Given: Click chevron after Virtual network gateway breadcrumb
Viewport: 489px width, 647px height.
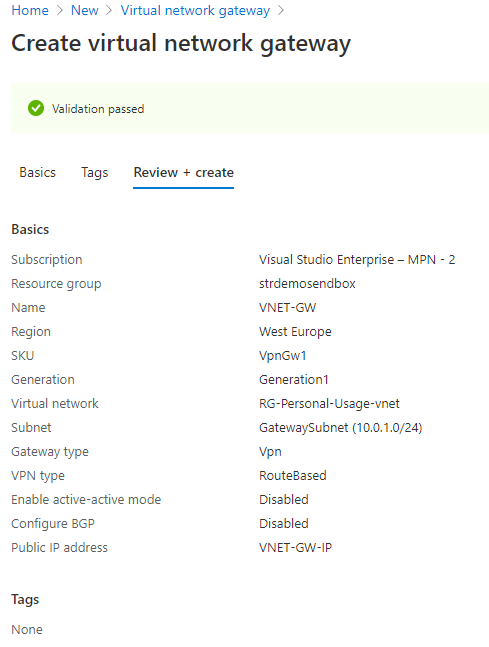Looking at the screenshot, I should pyautogui.click(x=281, y=10).
